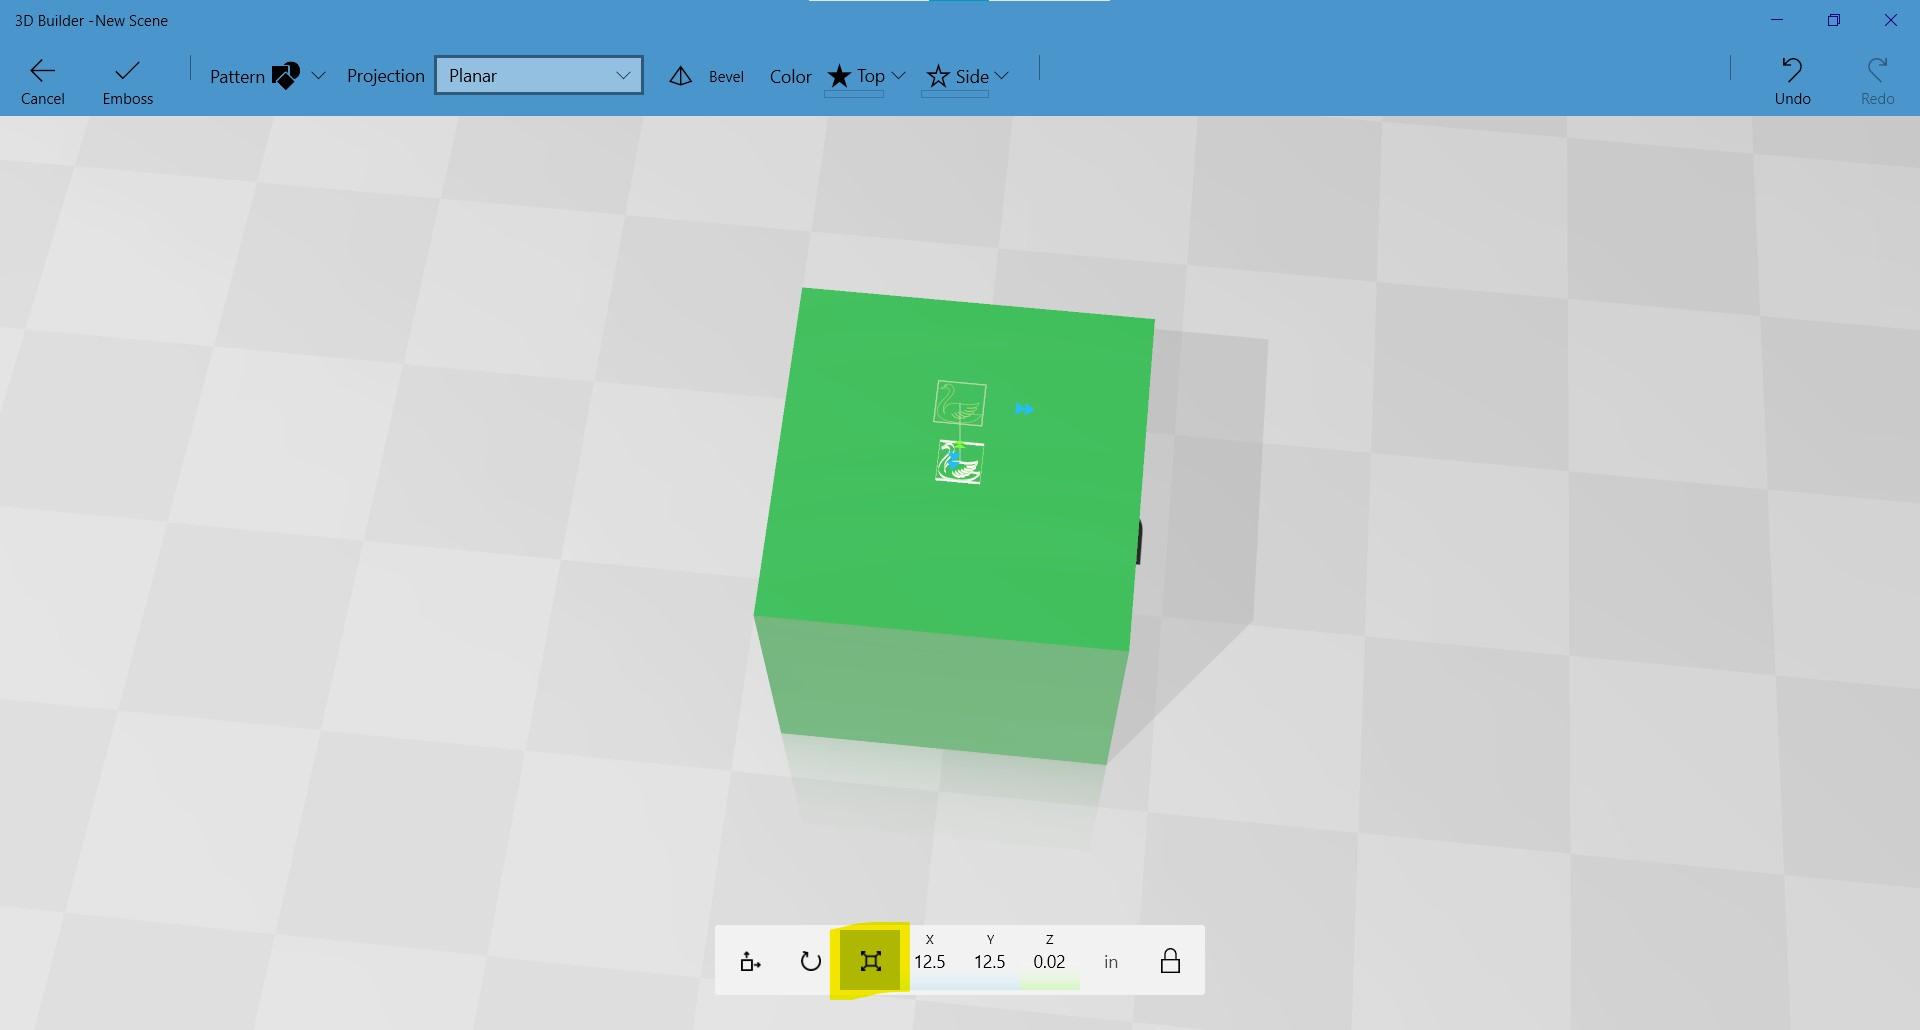Select the Move mode icon

(x=751, y=961)
